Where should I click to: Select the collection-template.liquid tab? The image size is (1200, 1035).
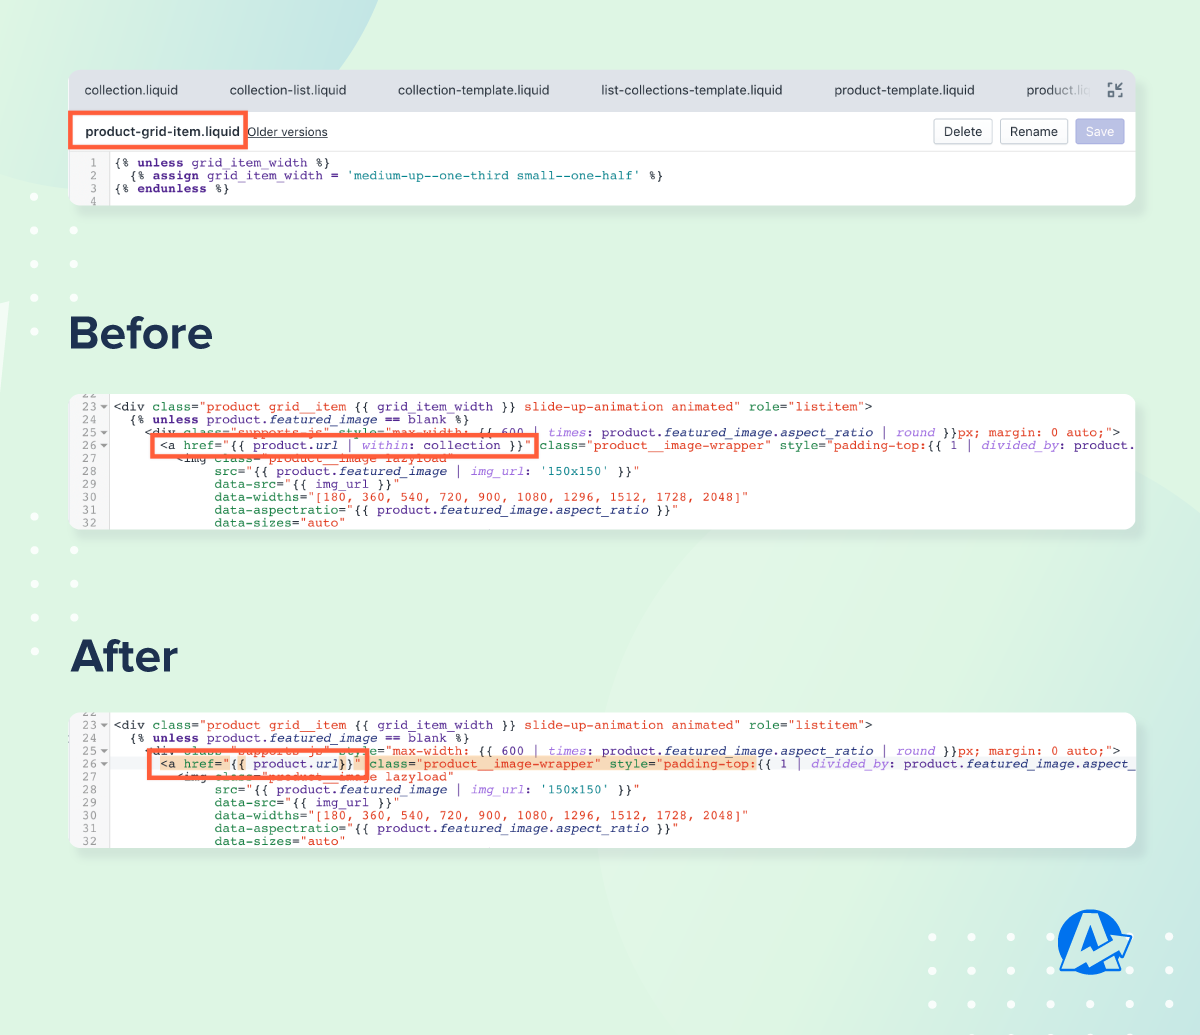coord(473,90)
